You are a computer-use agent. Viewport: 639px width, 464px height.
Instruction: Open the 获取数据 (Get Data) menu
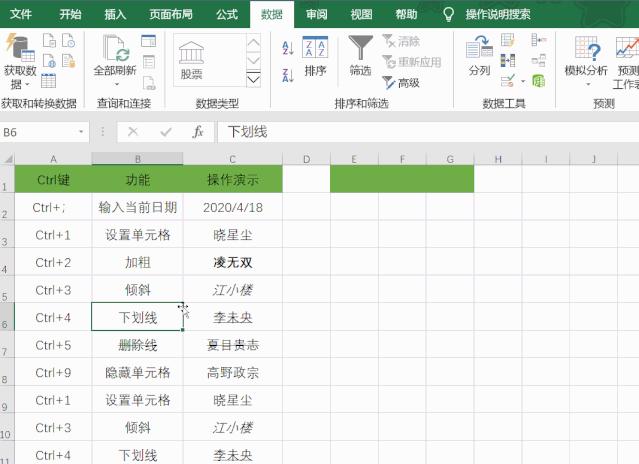[20, 62]
